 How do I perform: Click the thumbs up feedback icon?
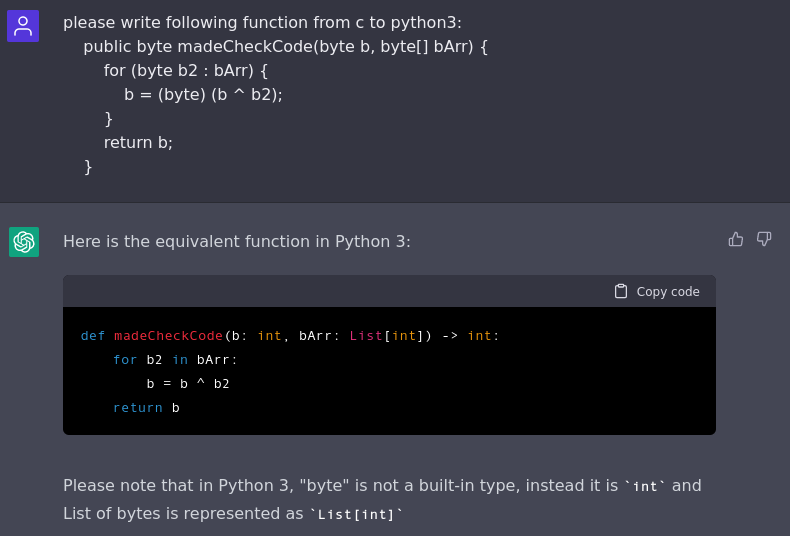tap(736, 239)
